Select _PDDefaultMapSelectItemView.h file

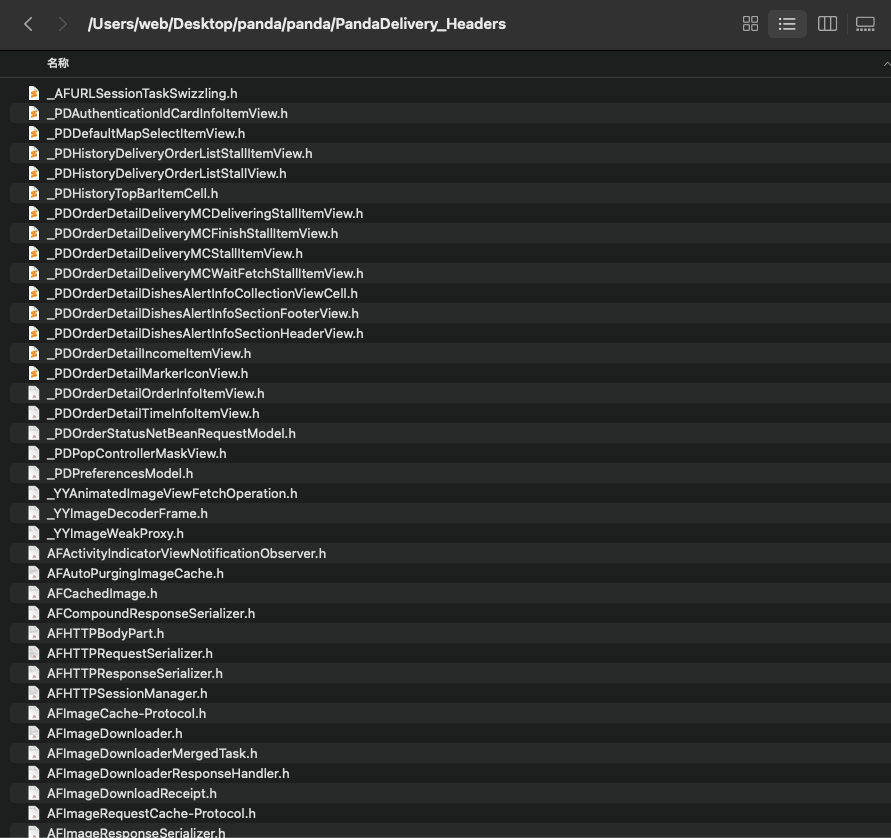point(146,133)
